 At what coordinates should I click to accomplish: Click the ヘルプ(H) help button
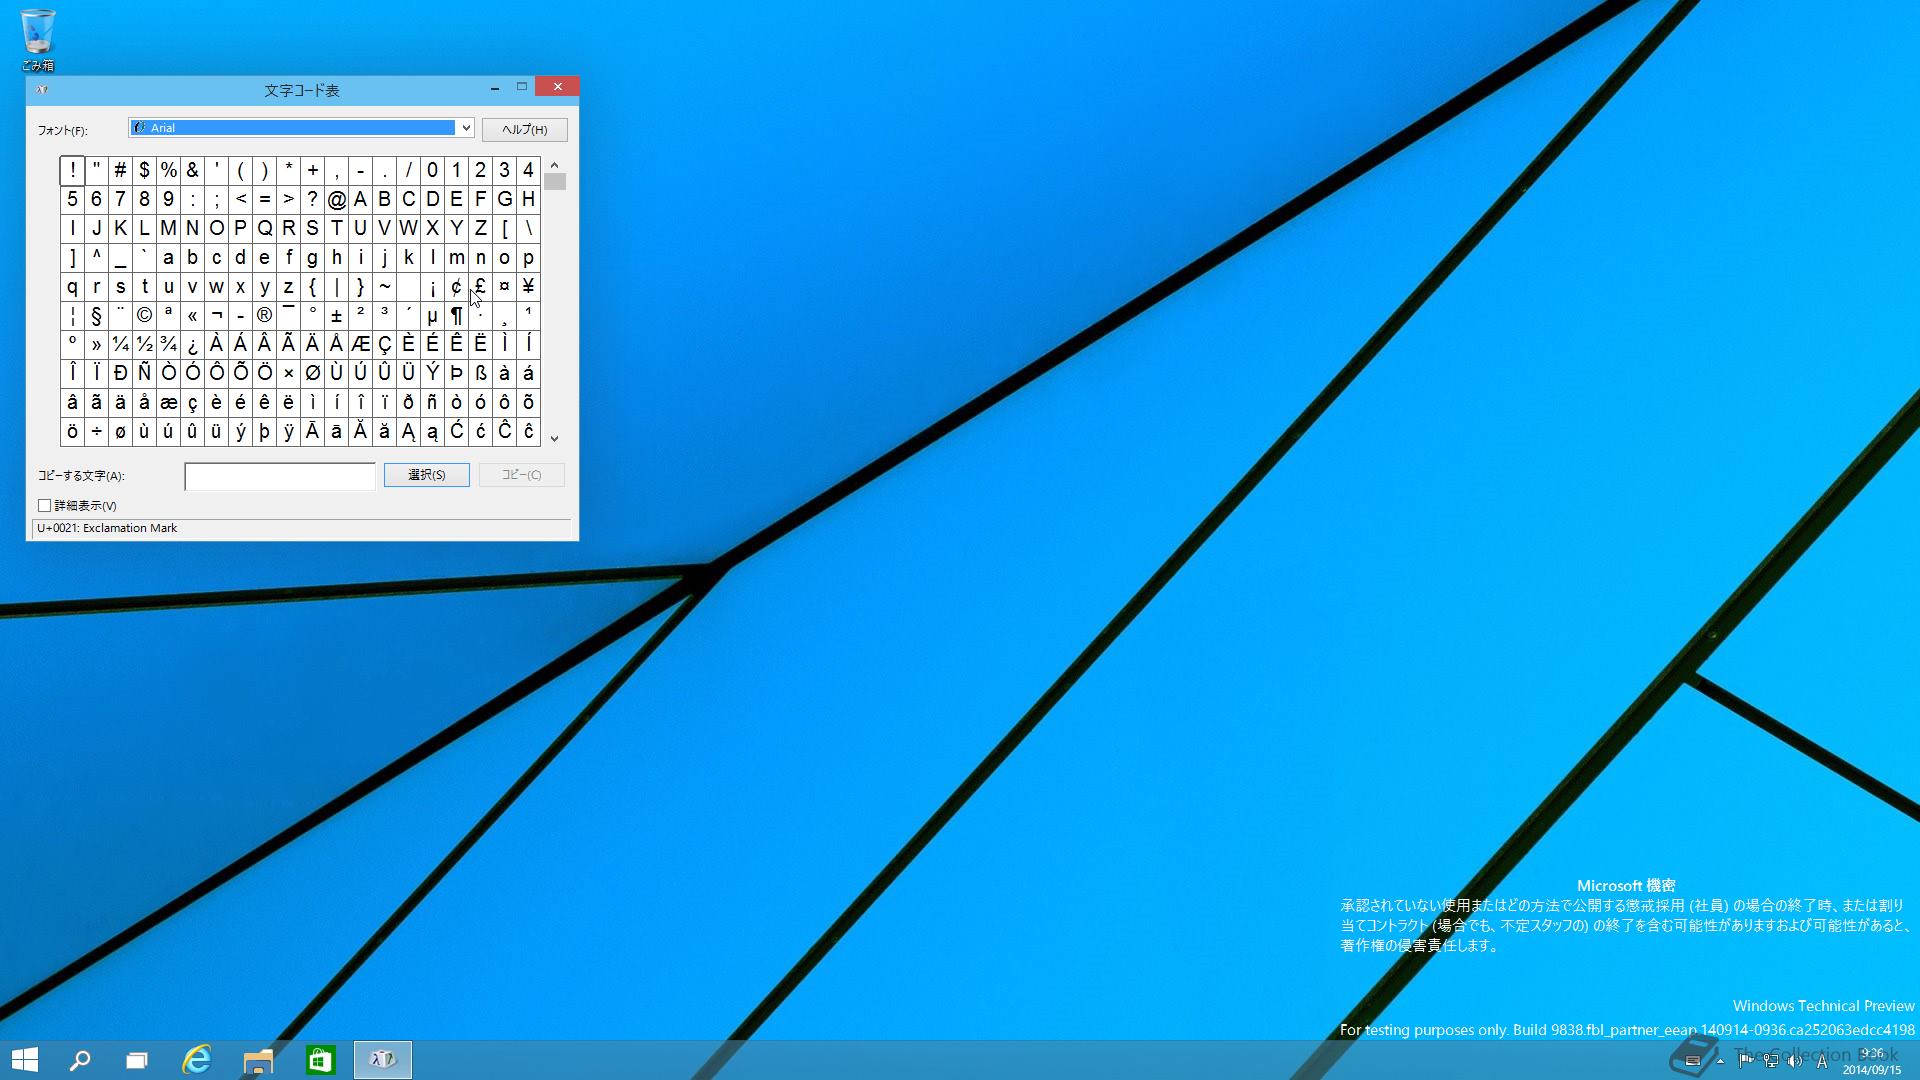pyautogui.click(x=524, y=130)
